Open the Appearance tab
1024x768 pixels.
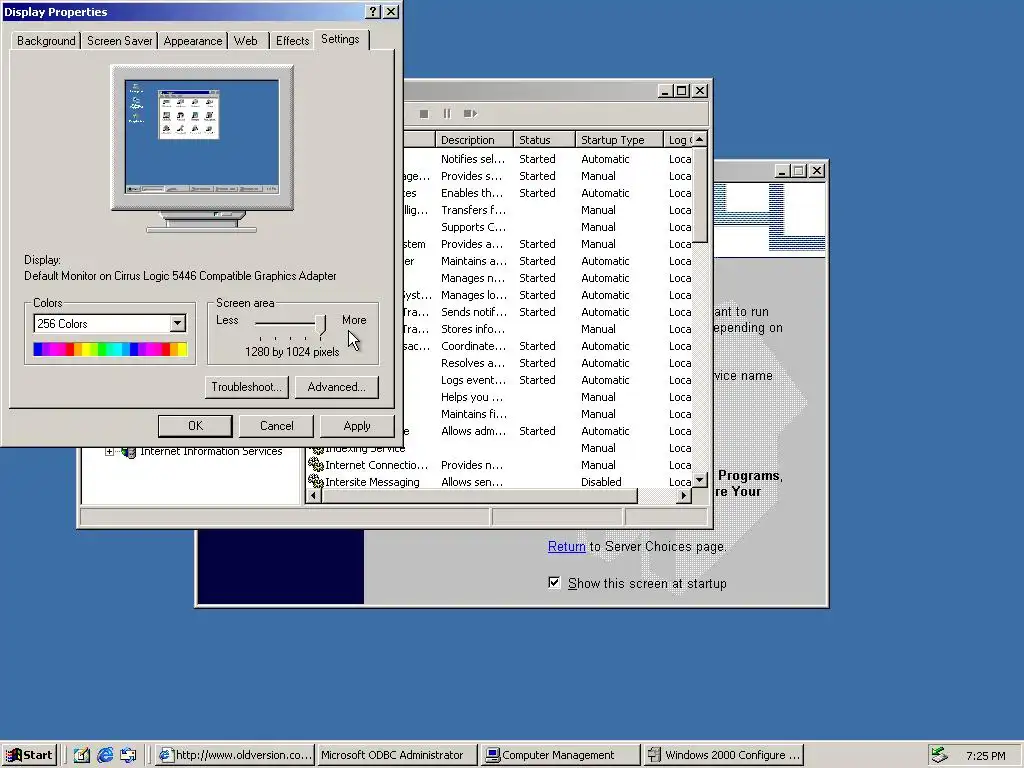pos(193,40)
